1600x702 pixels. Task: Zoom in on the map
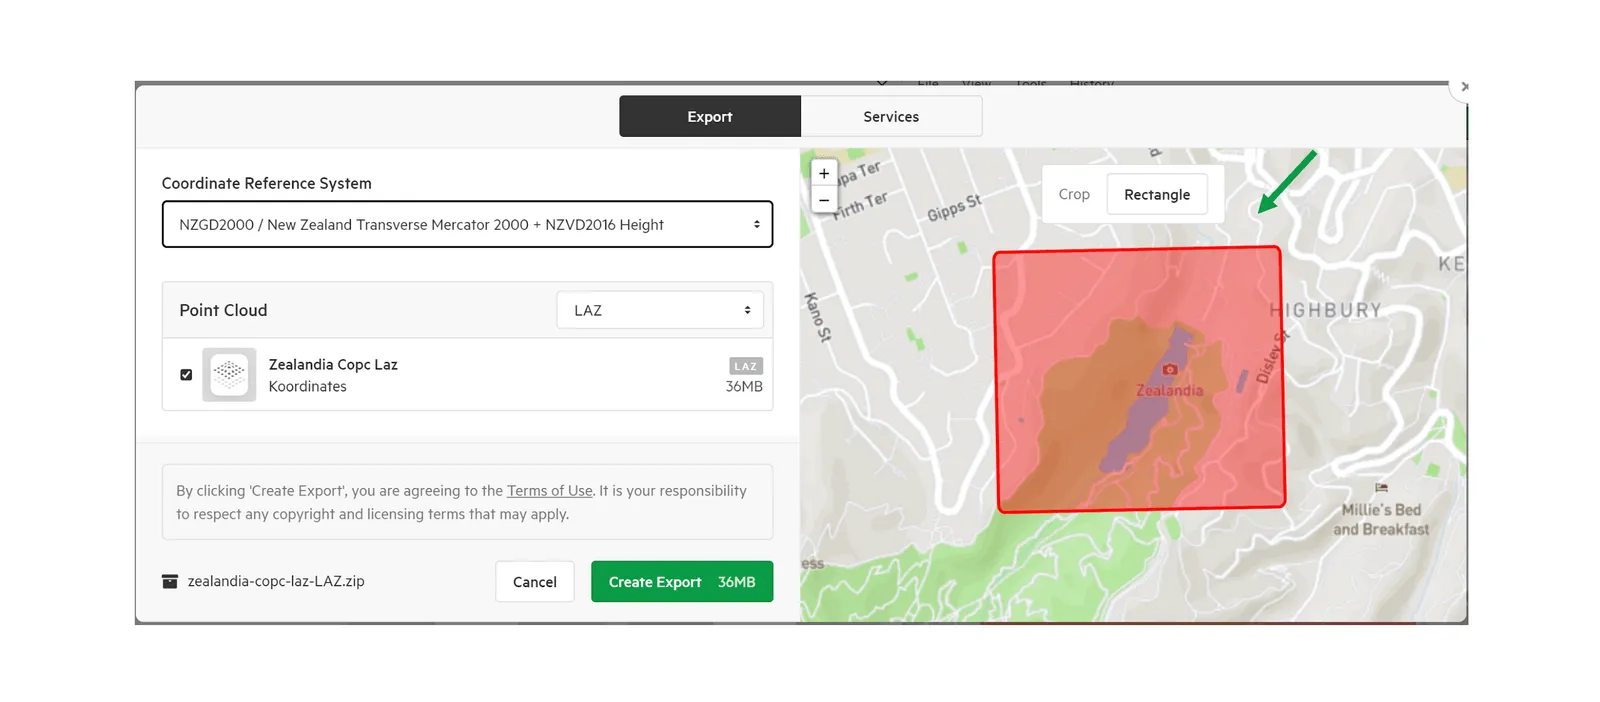(x=824, y=173)
